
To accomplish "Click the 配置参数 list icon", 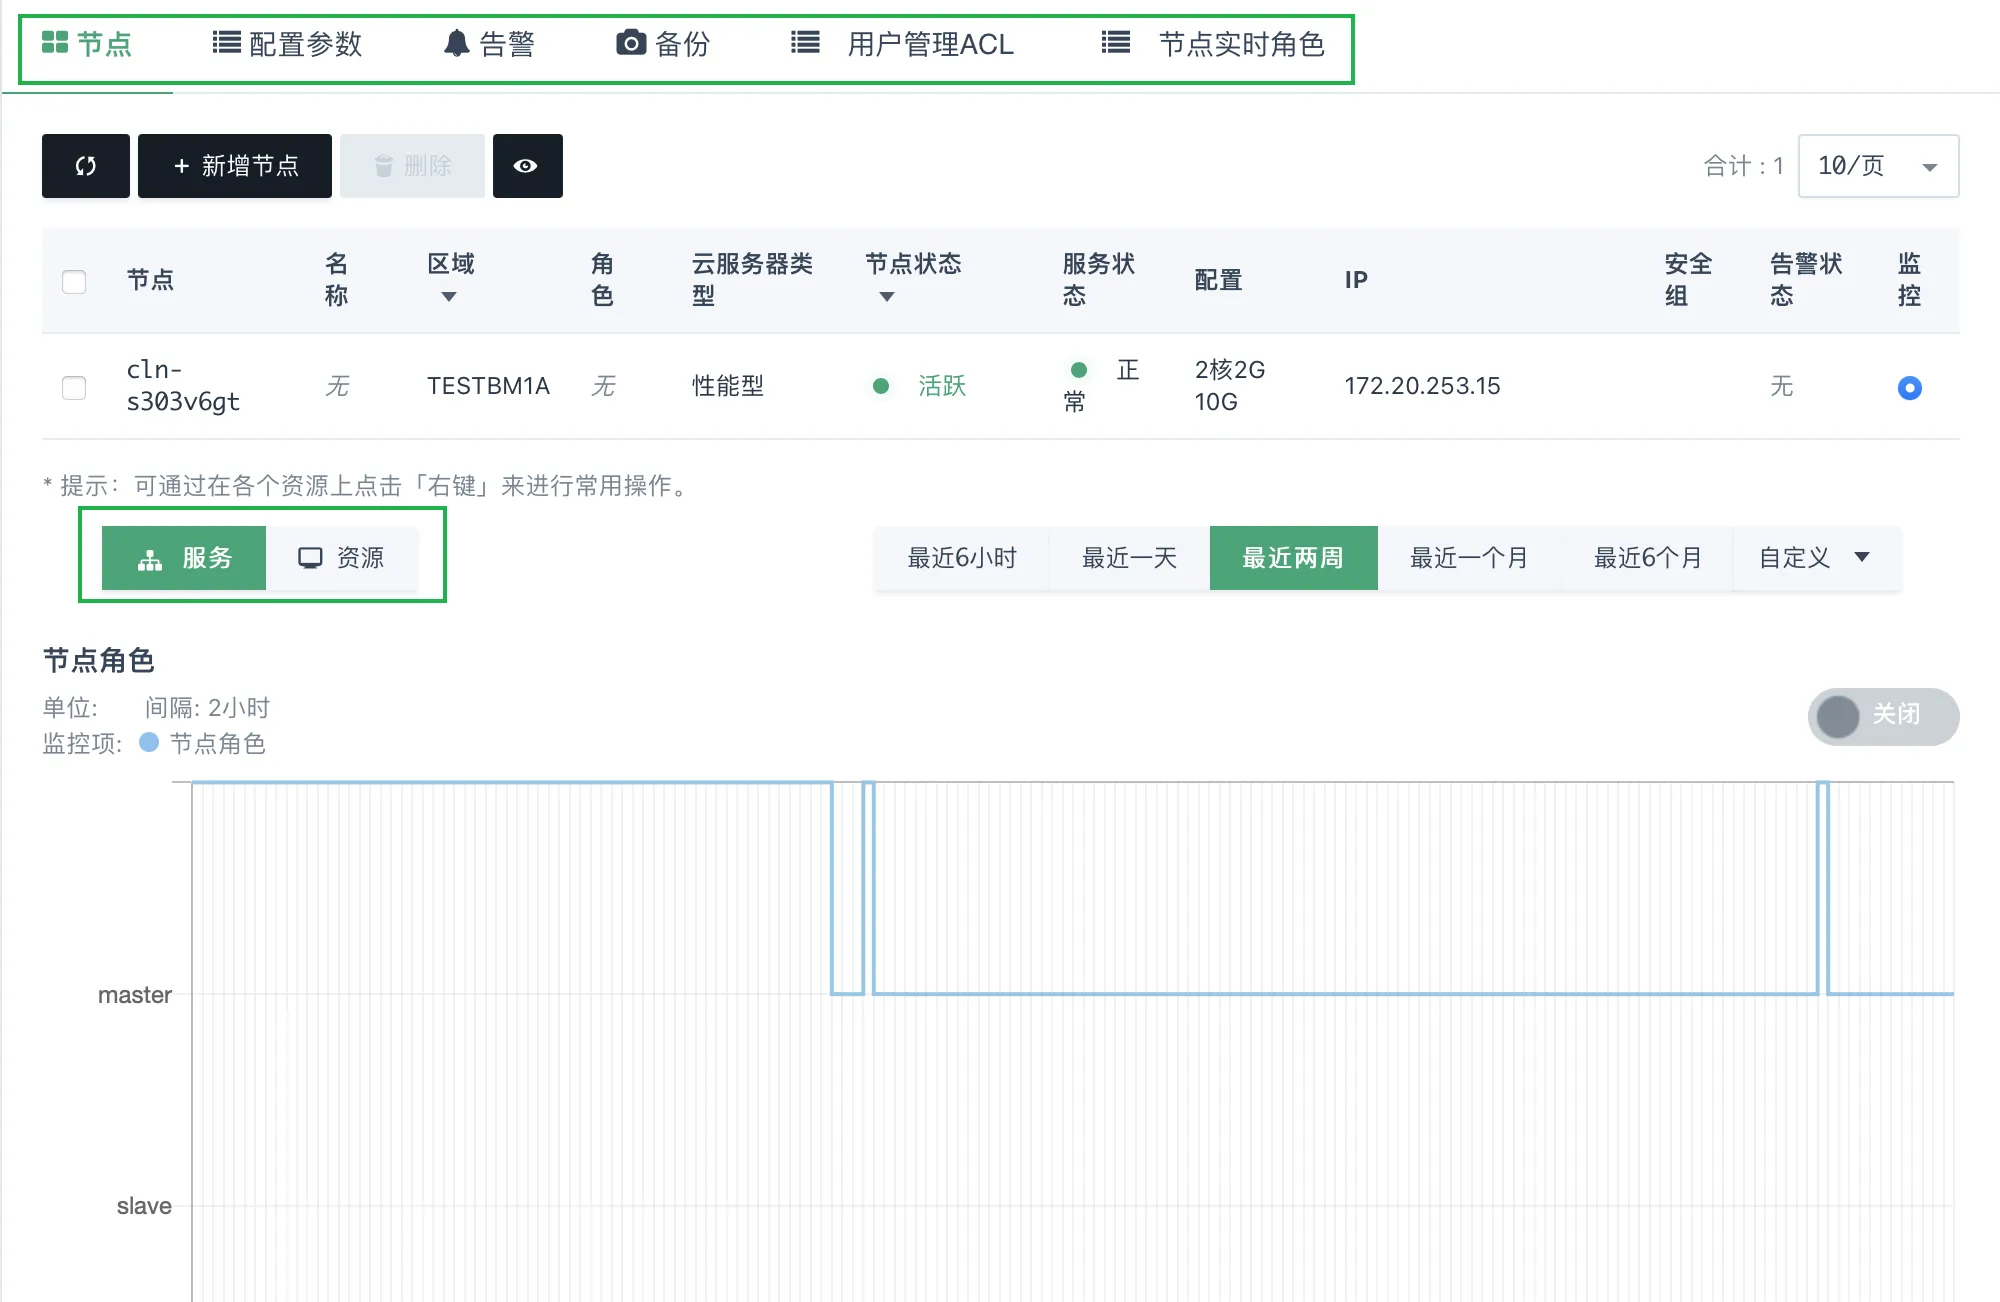I will tap(226, 43).
